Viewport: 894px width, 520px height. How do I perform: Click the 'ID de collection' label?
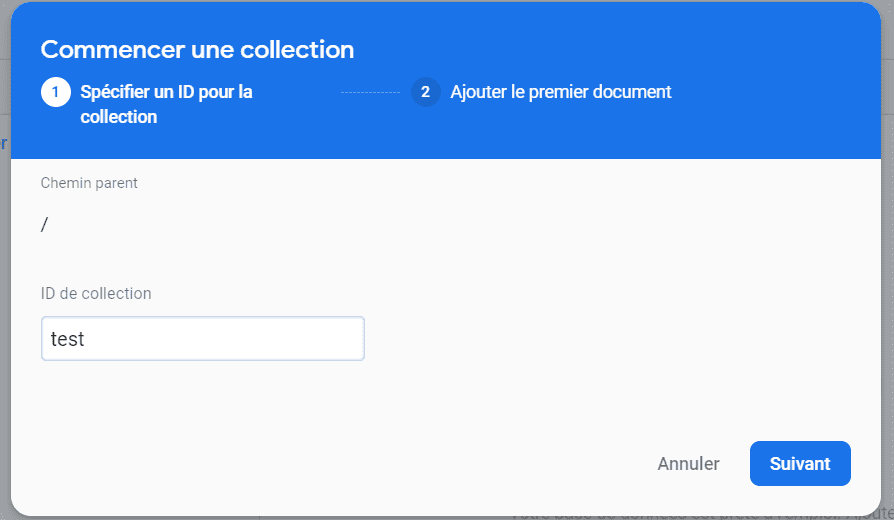click(96, 294)
